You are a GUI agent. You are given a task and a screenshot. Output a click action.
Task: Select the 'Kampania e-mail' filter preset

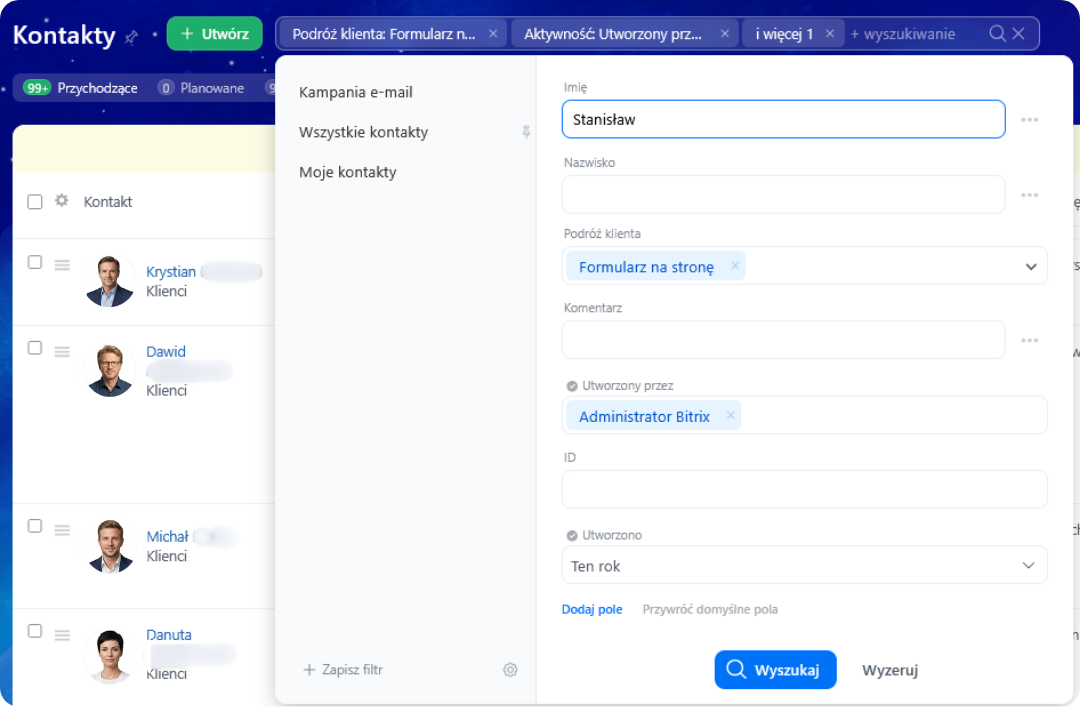click(355, 92)
